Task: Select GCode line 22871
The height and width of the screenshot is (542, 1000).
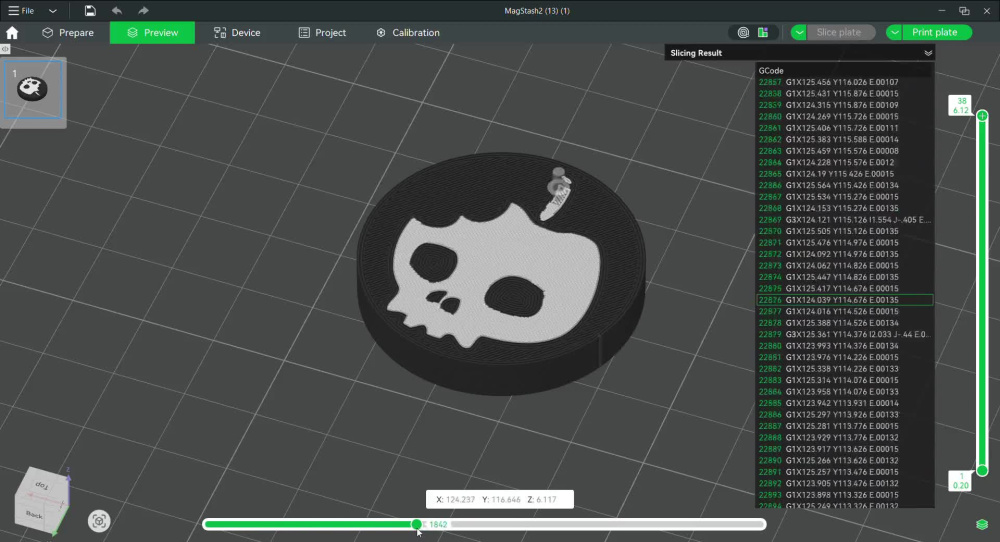Action: coord(844,243)
